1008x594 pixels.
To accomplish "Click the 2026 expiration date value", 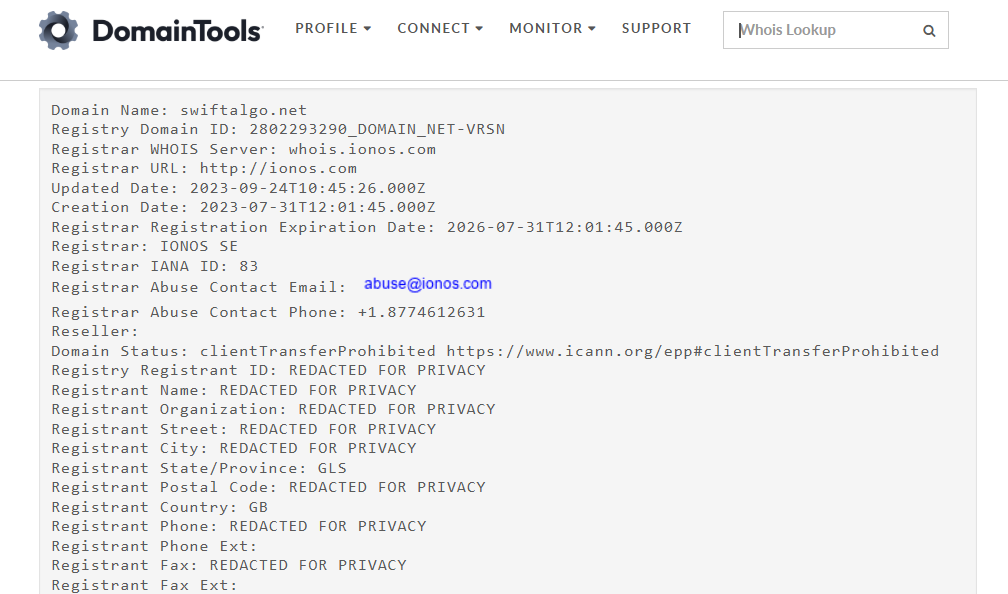I will (x=564, y=227).
